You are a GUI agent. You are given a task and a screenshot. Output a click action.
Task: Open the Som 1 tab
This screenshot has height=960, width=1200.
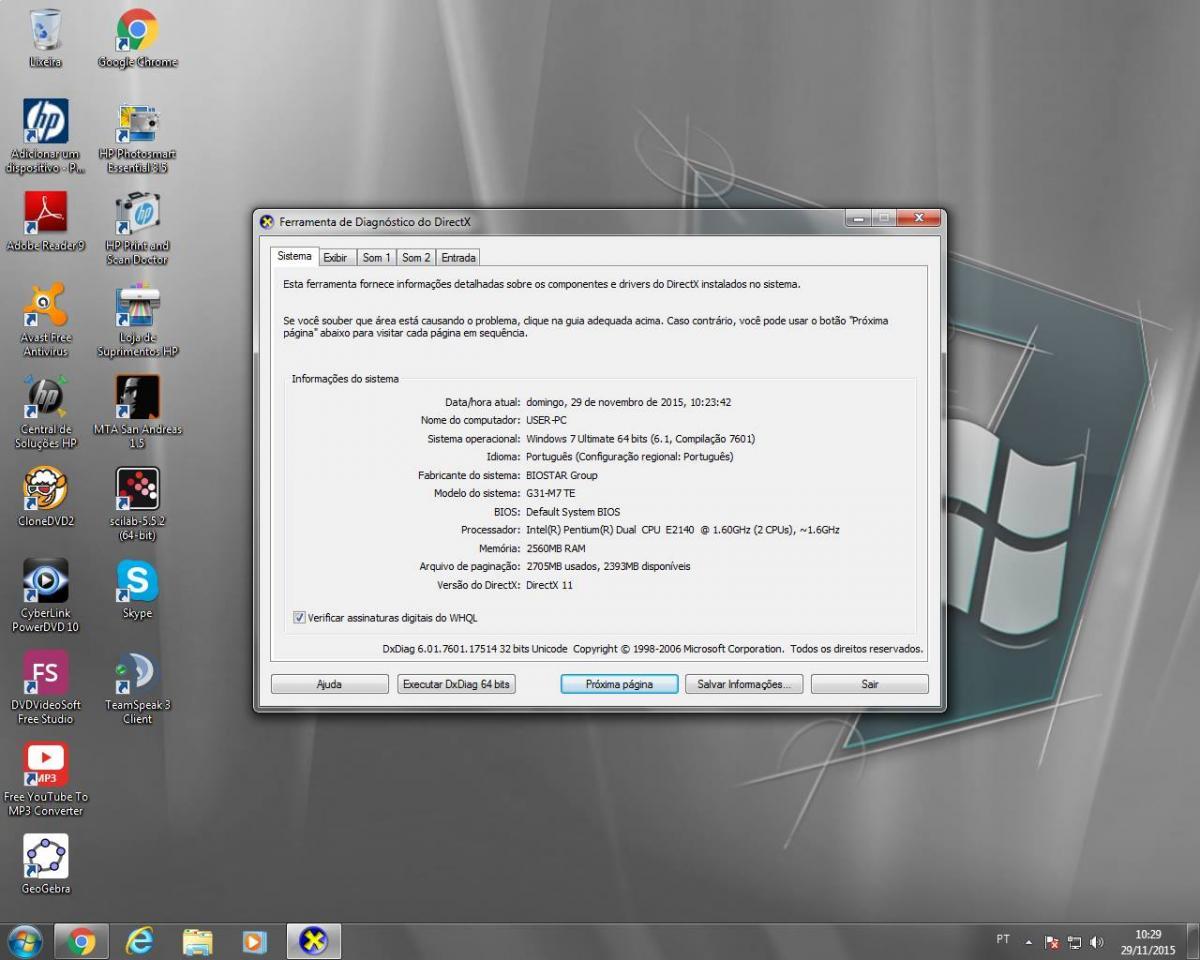(x=376, y=257)
